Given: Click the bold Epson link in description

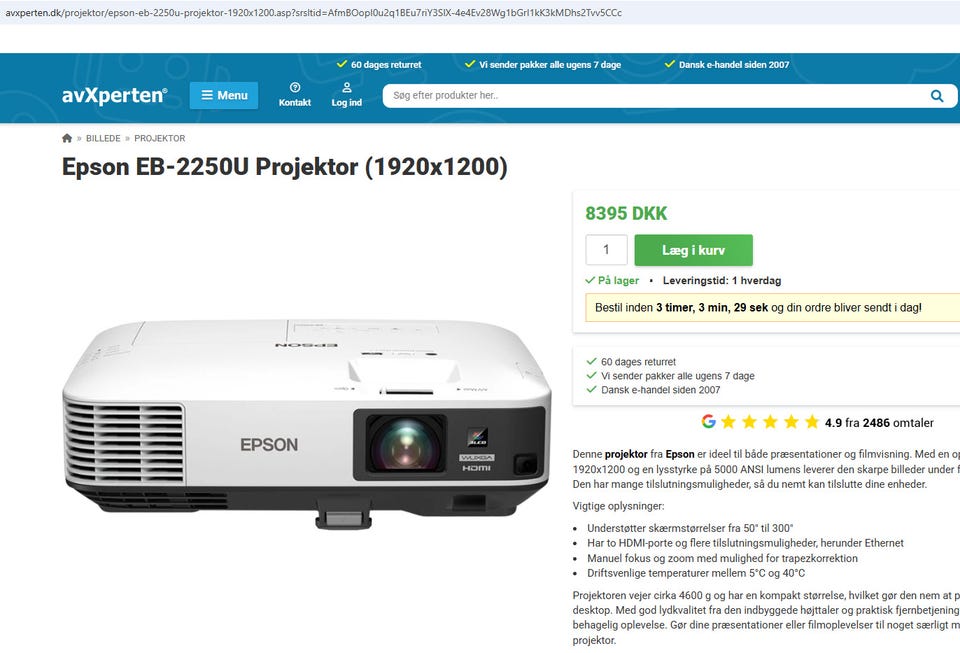Looking at the screenshot, I should pyautogui.click(x=680, y=454).
